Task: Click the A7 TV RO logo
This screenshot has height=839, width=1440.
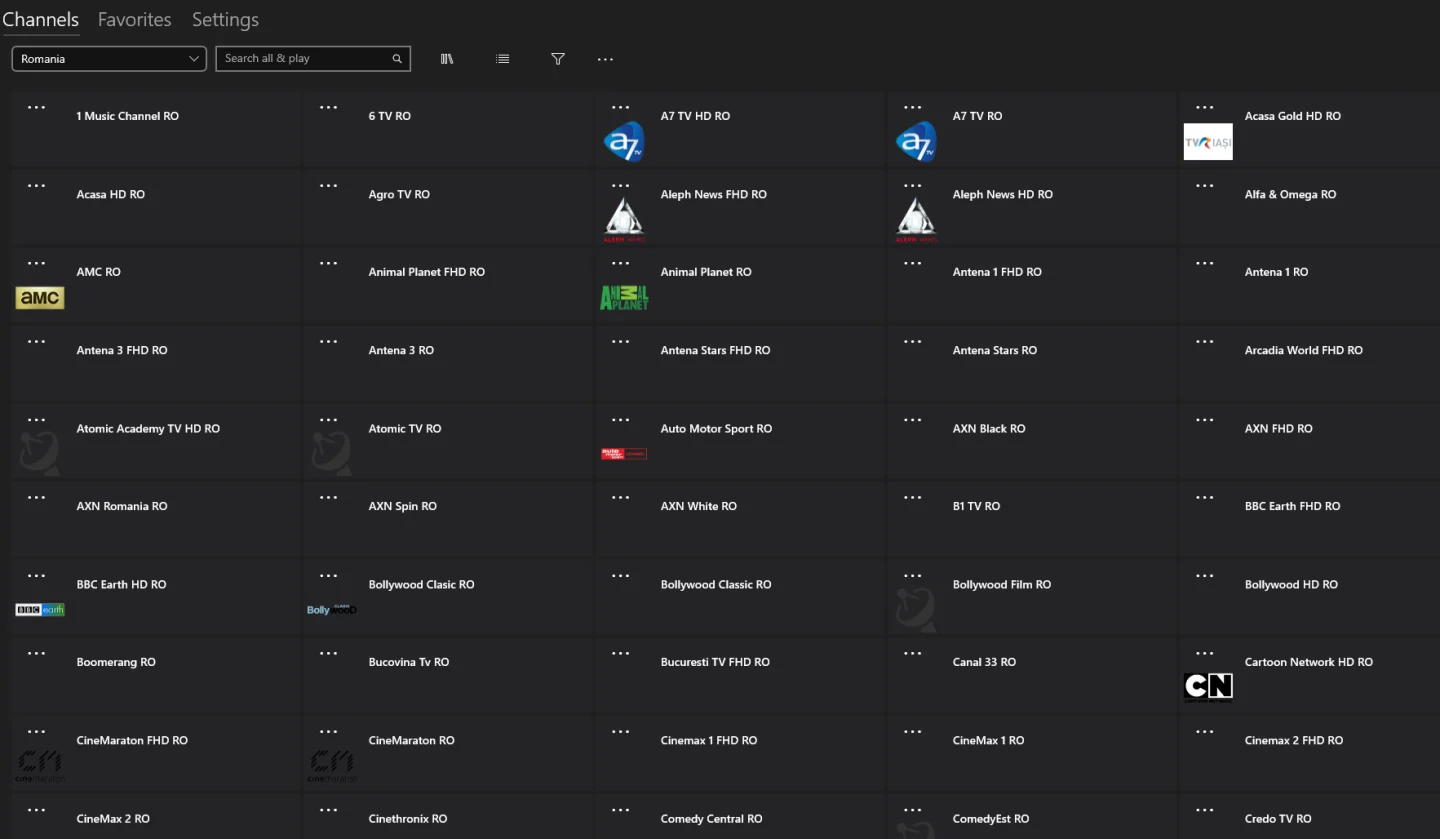Action: (x=916, y=142)
